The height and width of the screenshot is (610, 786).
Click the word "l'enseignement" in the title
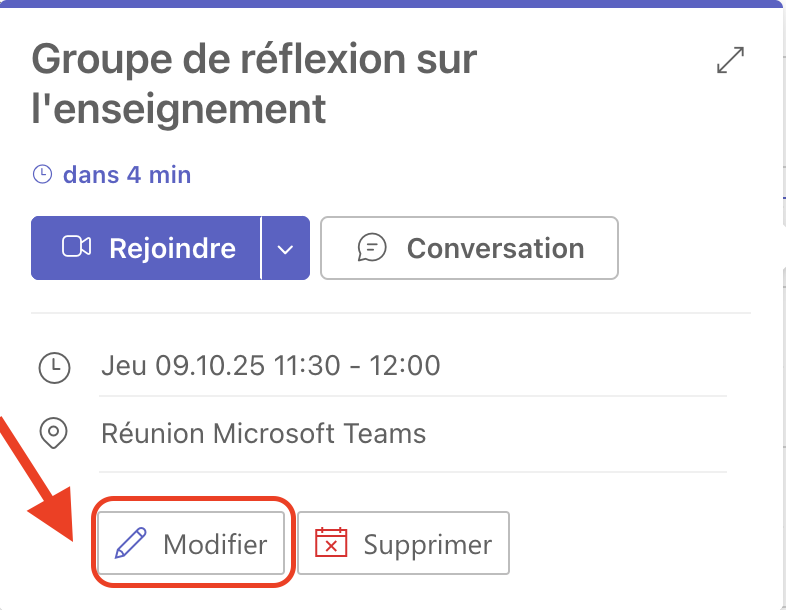(x=179, y=109)
